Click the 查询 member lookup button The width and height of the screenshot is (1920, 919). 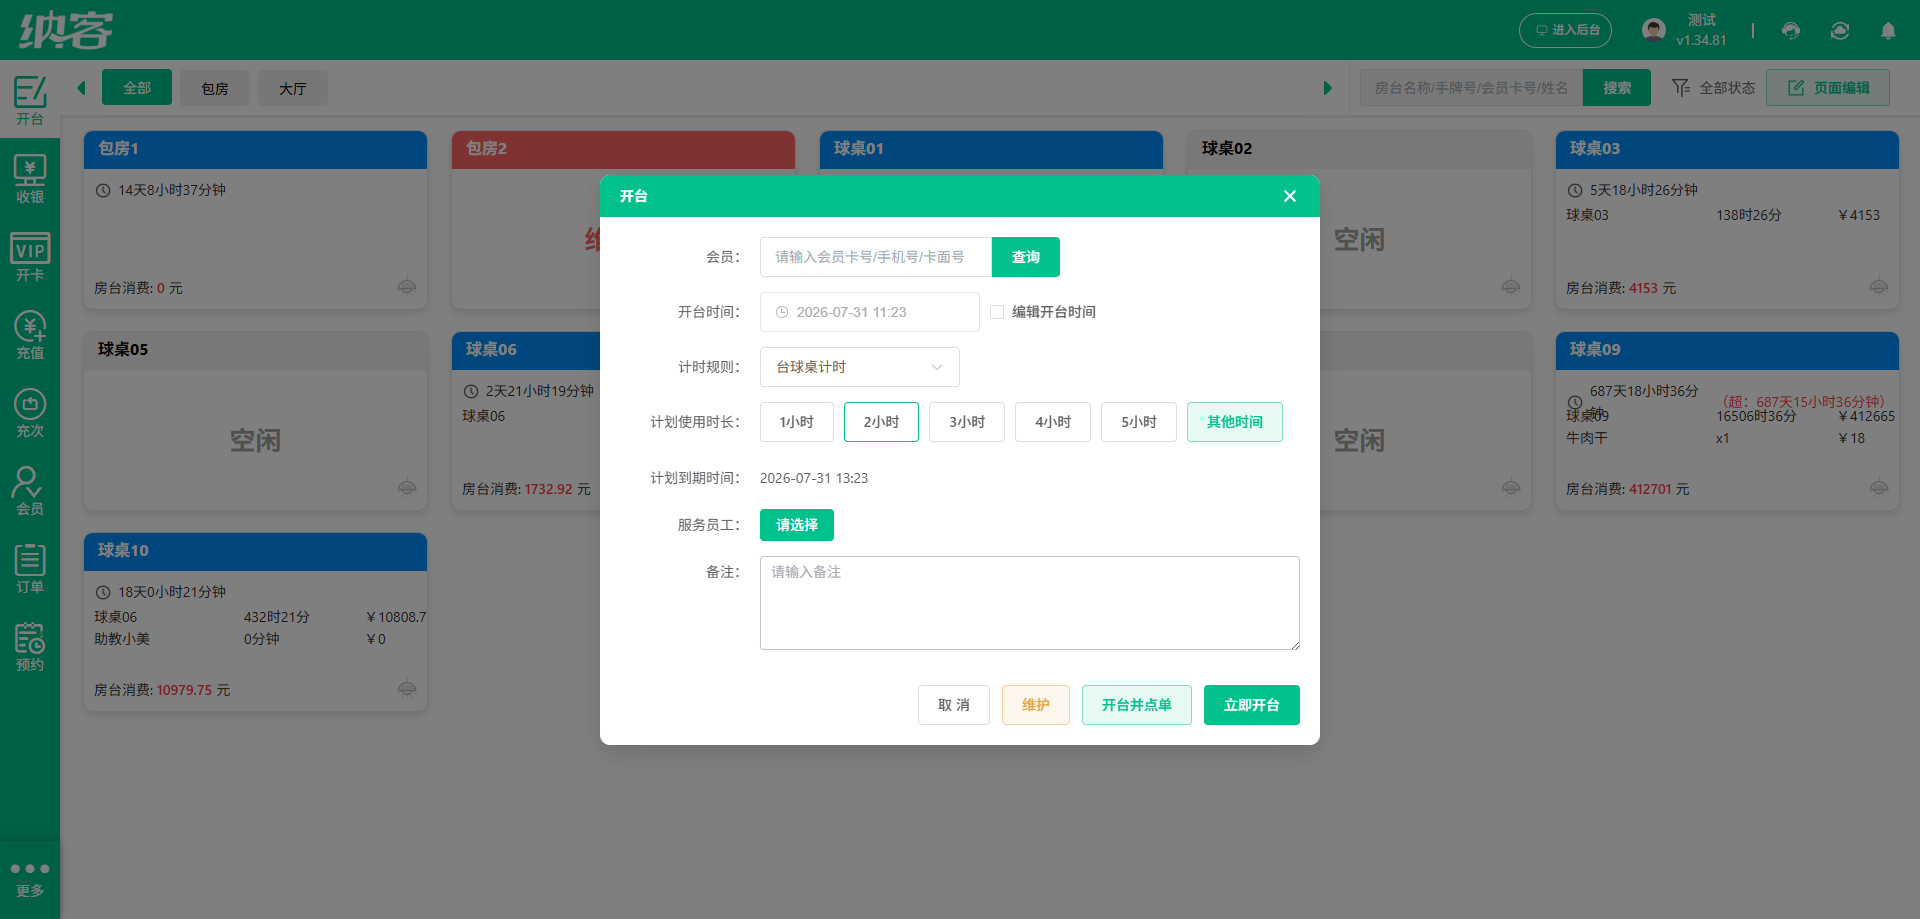click(1026, 257)
